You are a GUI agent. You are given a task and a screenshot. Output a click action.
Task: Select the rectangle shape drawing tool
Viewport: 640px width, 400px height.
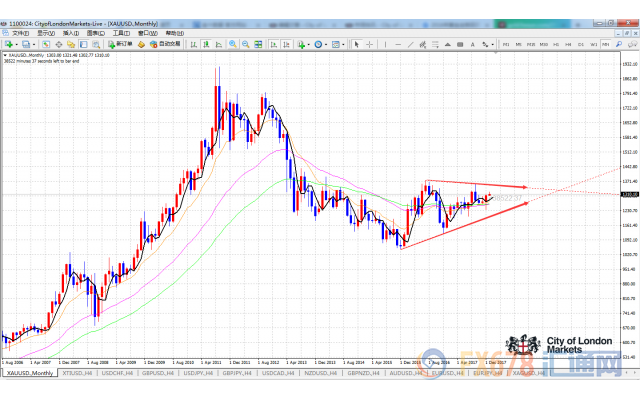click(x=460, y=44)
